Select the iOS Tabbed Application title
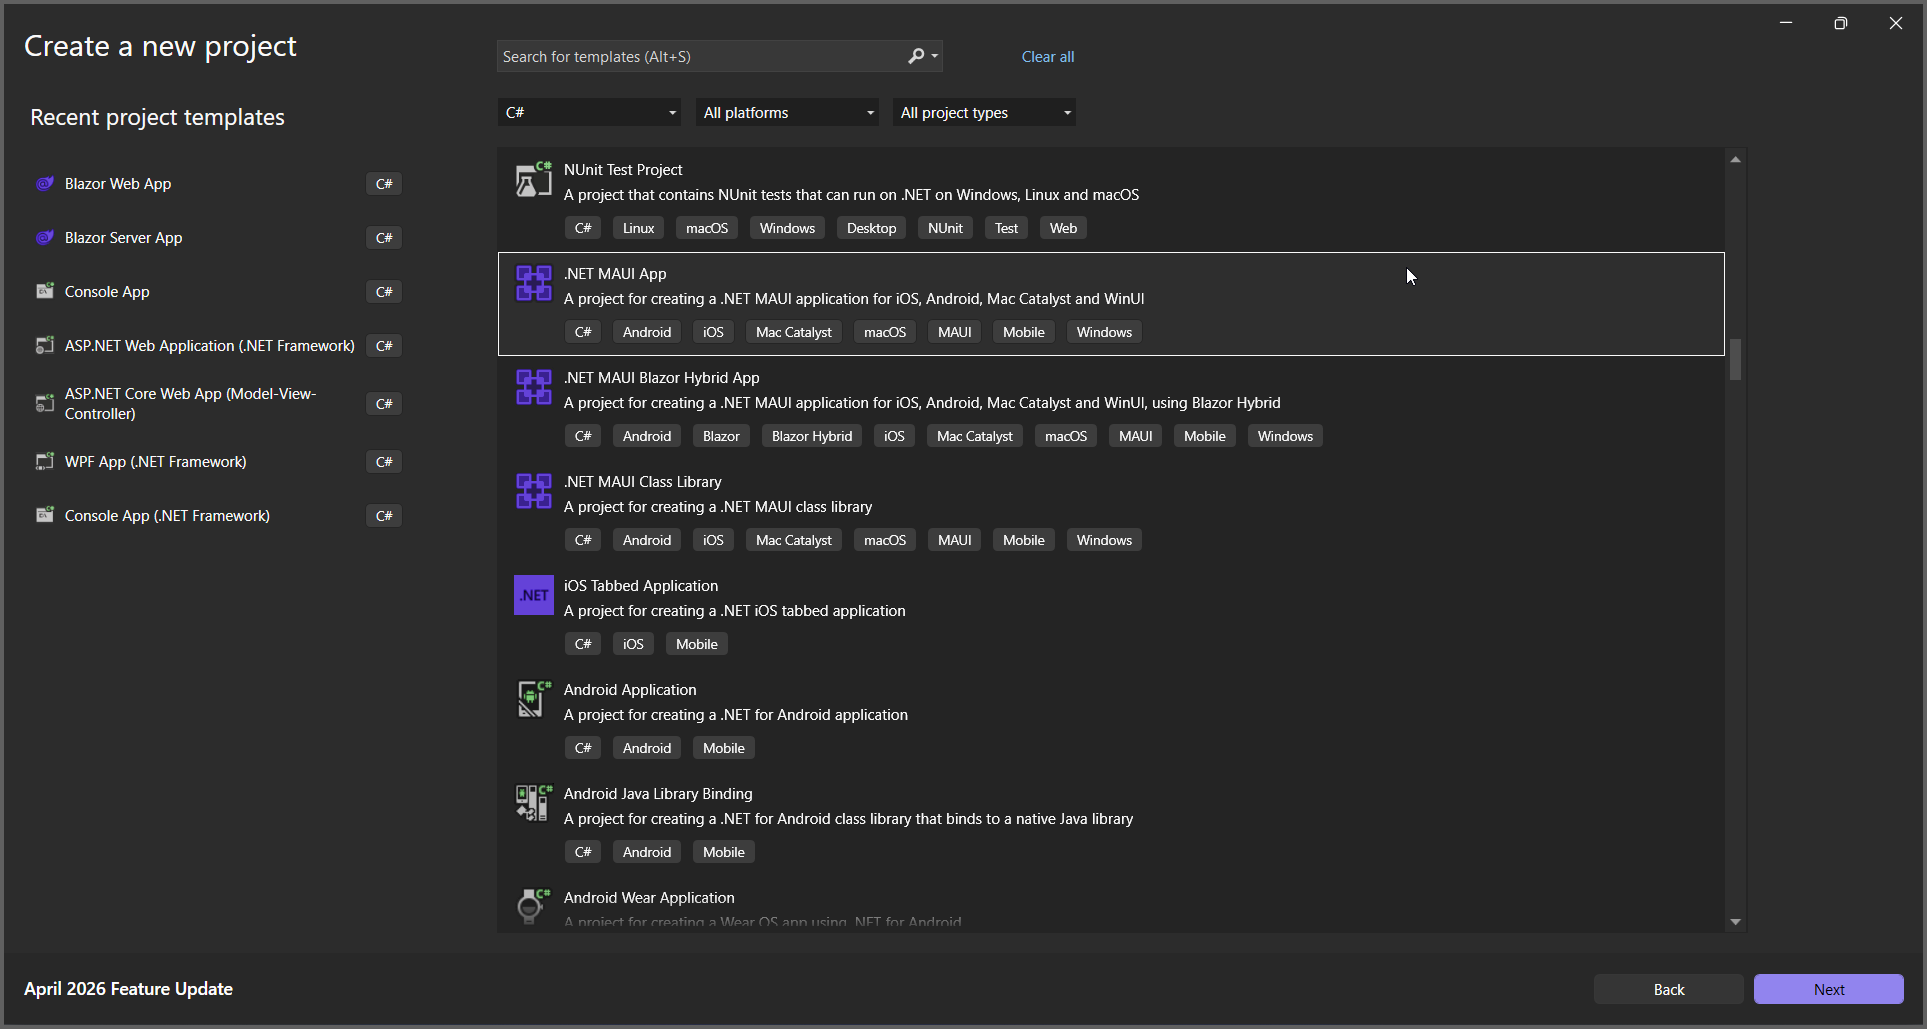This screenshot has height=1029, width=1927. [641, 586]
